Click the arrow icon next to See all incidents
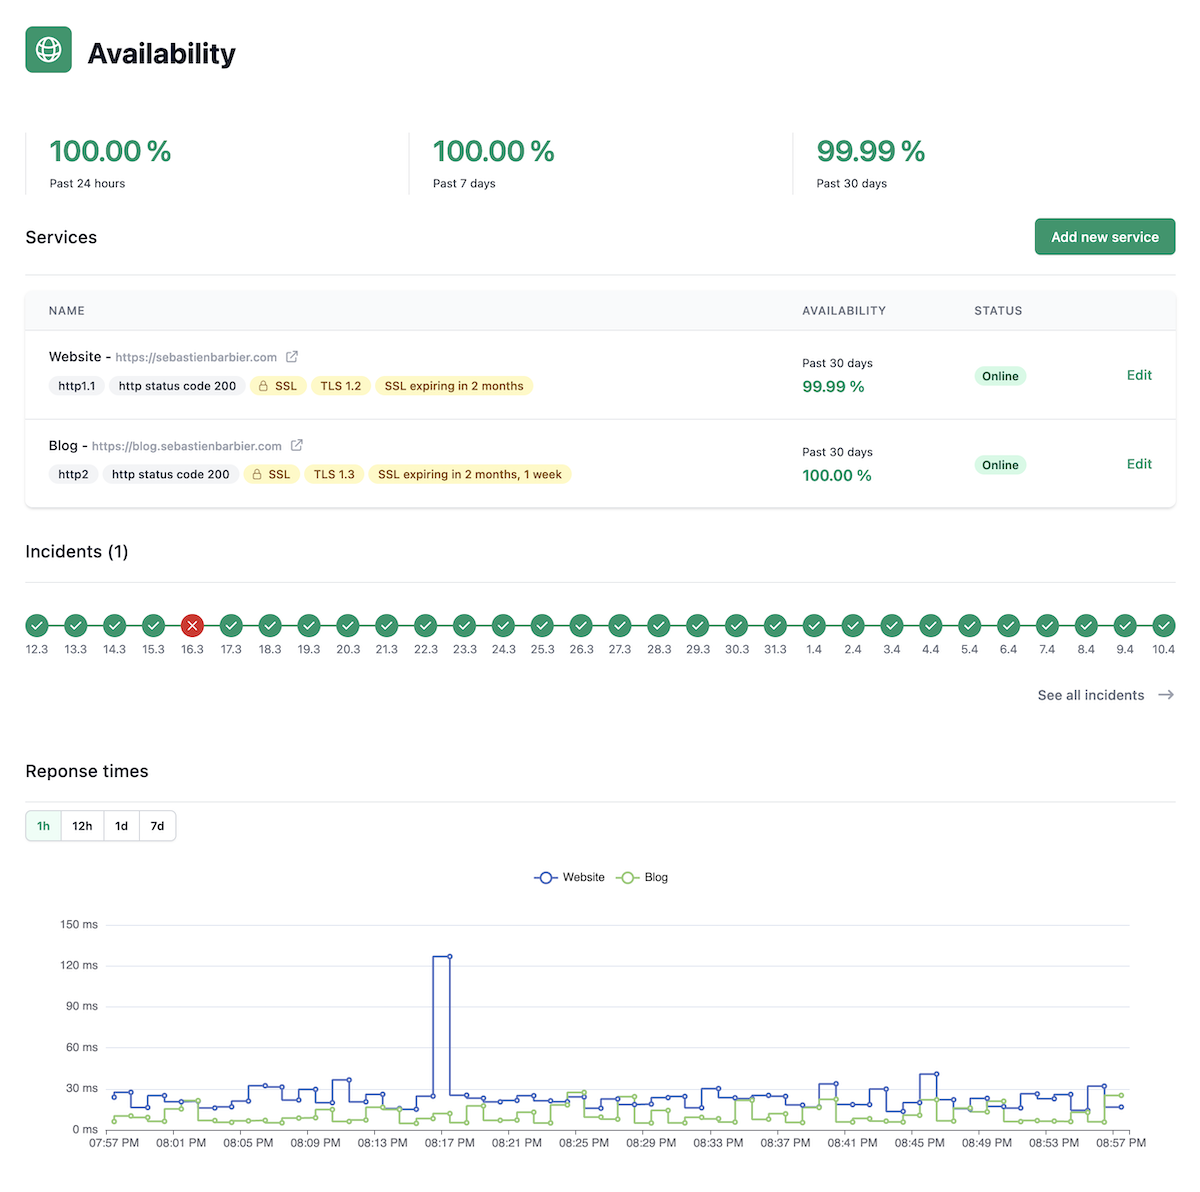The height and width of the screenshot is (1192, 1200). [x=1166, y=695]
